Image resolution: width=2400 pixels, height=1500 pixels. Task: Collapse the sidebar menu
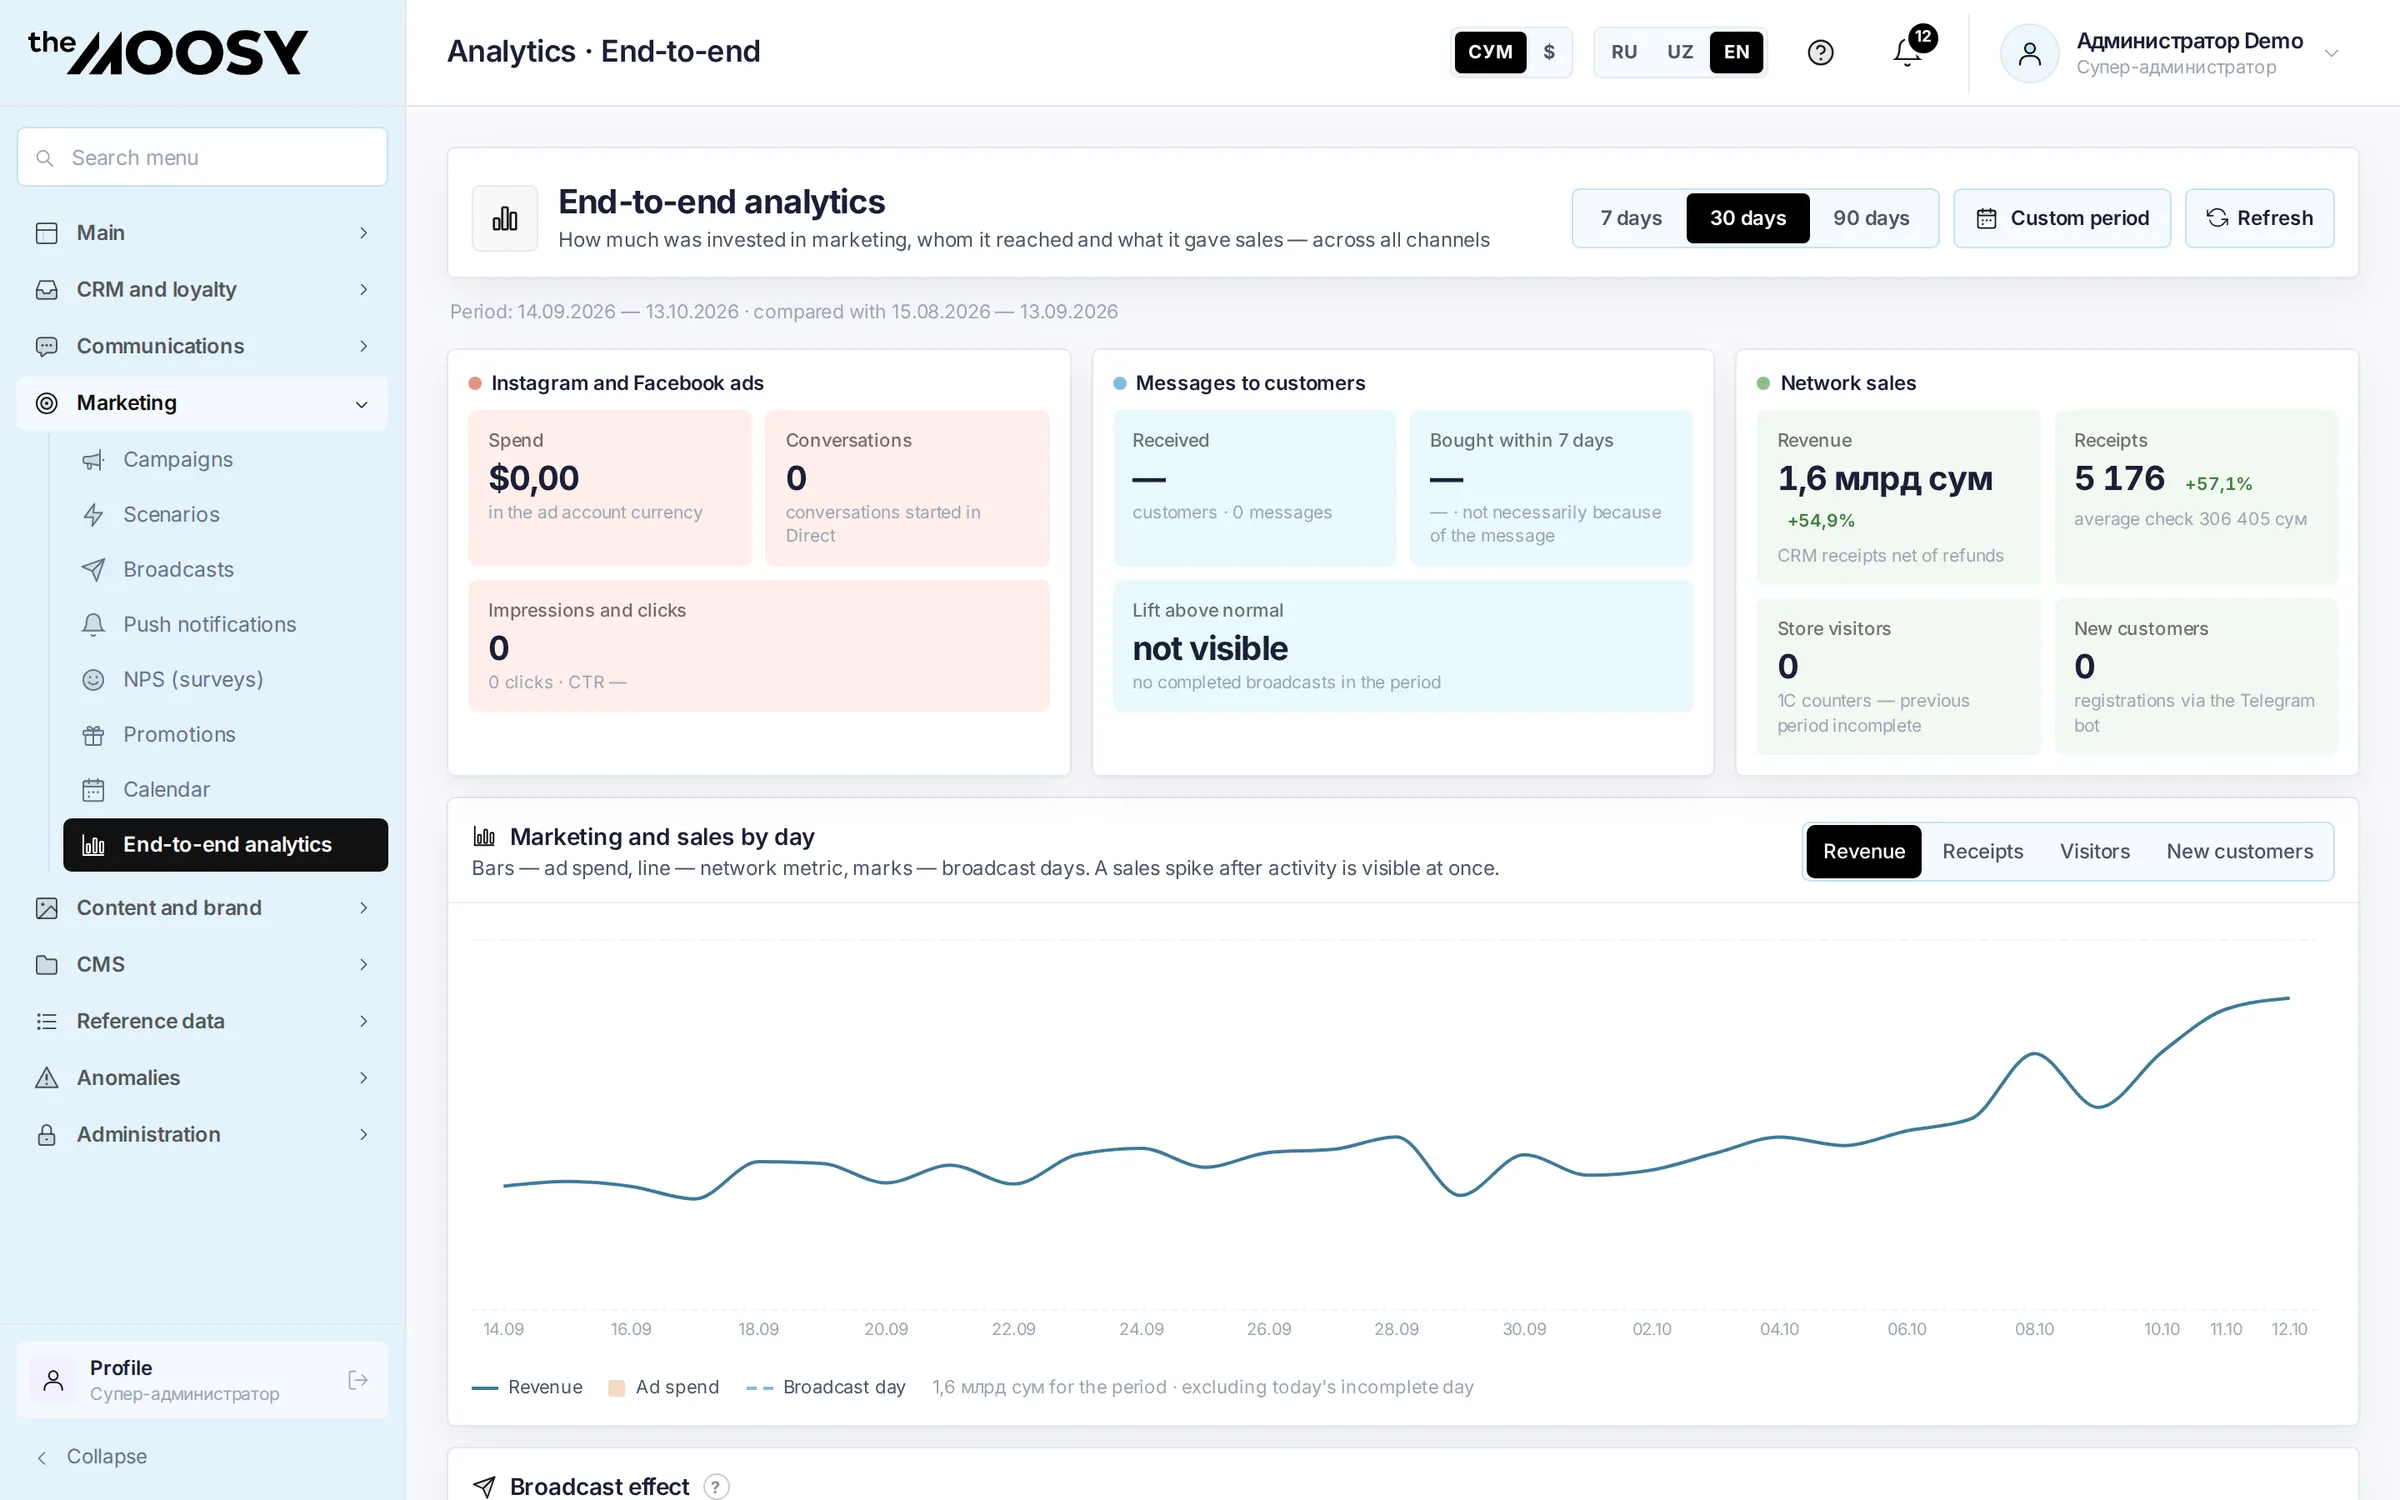click(92, 1456)
